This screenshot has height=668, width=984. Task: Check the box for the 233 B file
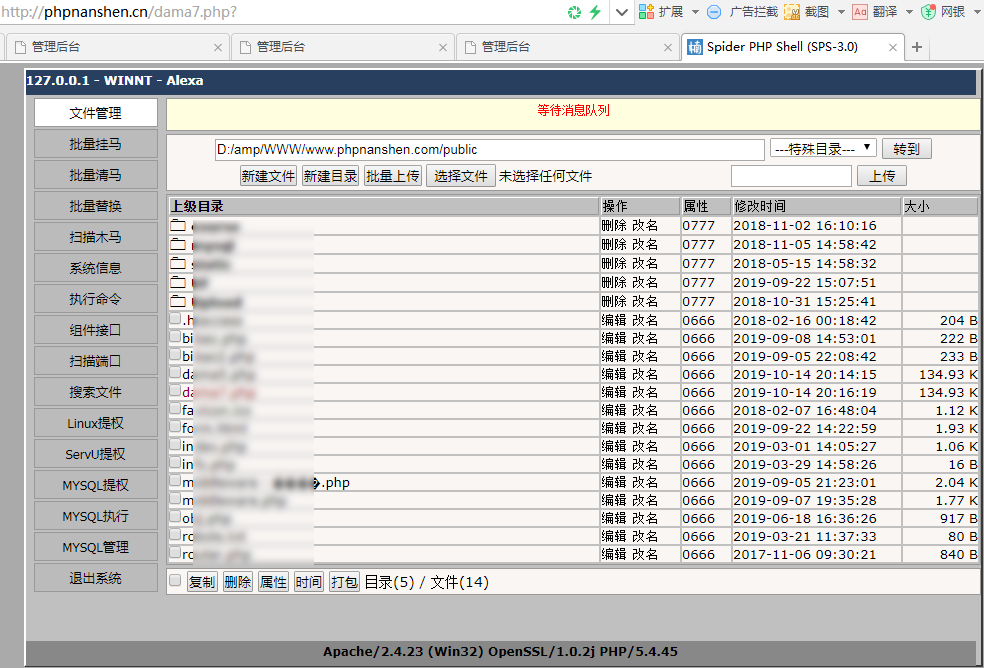(x=175, y=355)
